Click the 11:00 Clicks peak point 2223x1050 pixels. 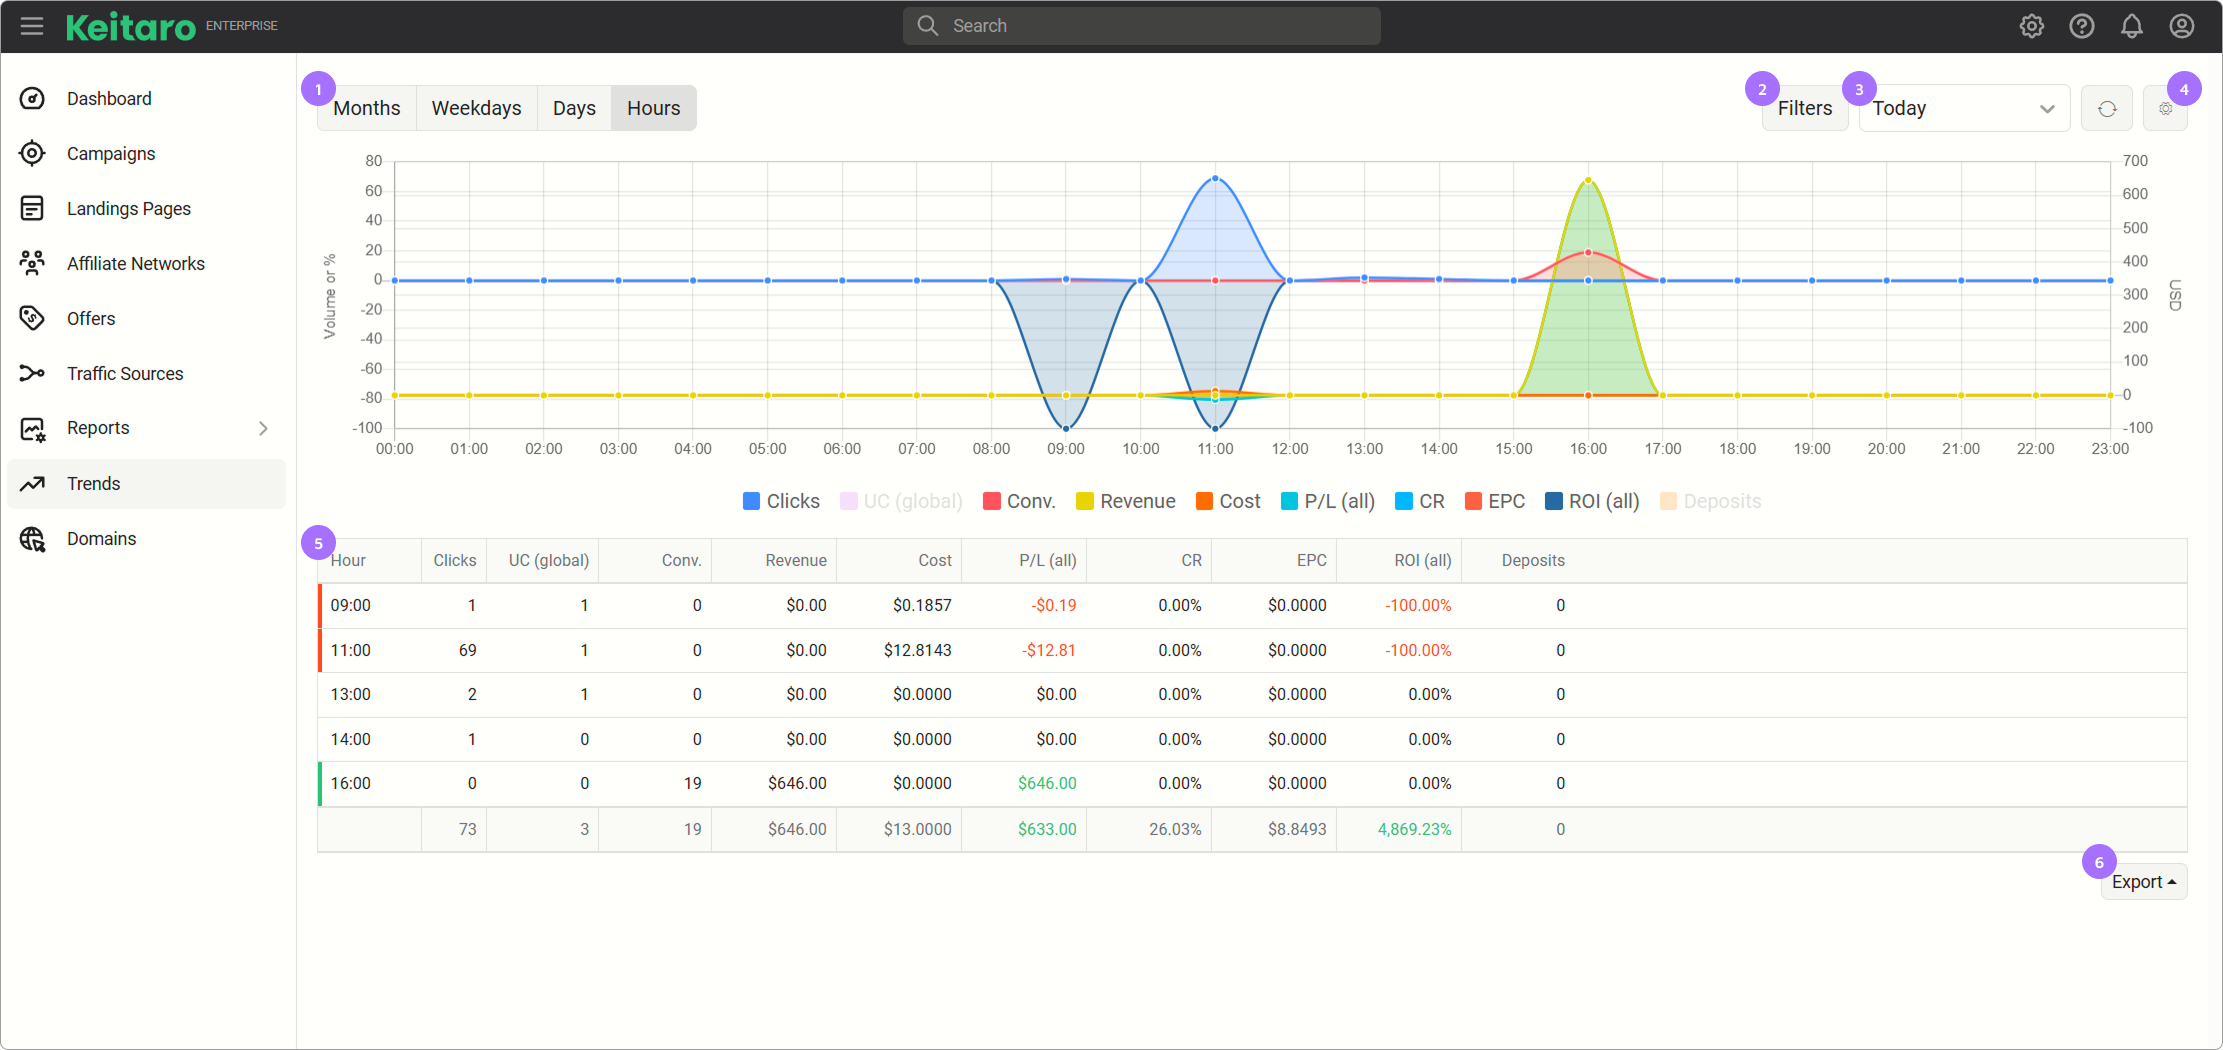(1215, 178)
